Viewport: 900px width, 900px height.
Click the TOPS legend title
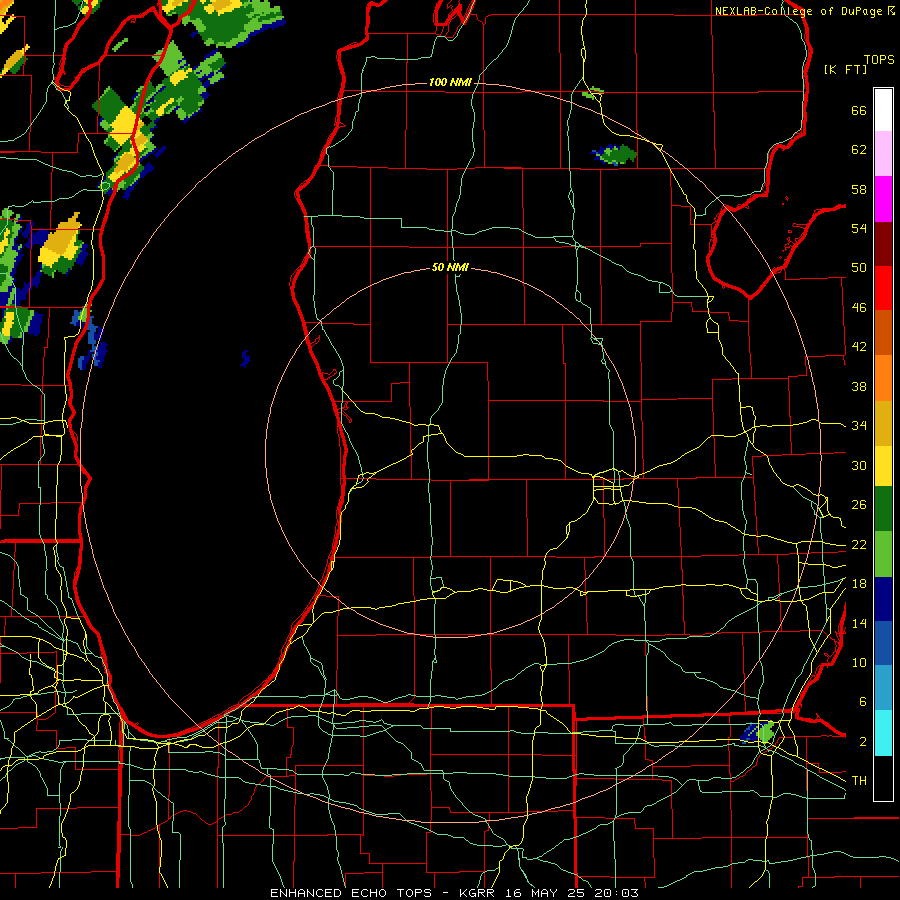coord(879,60)
